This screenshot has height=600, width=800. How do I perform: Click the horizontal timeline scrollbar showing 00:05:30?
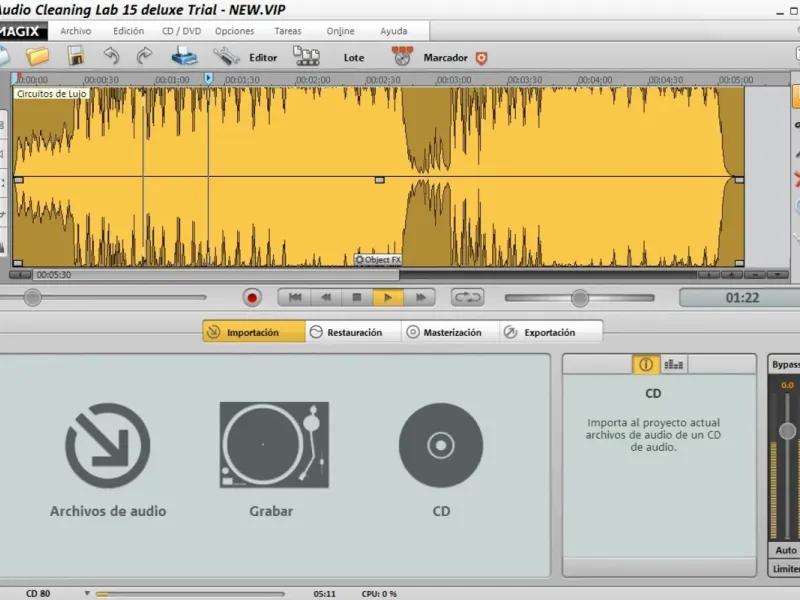point(216,274)
